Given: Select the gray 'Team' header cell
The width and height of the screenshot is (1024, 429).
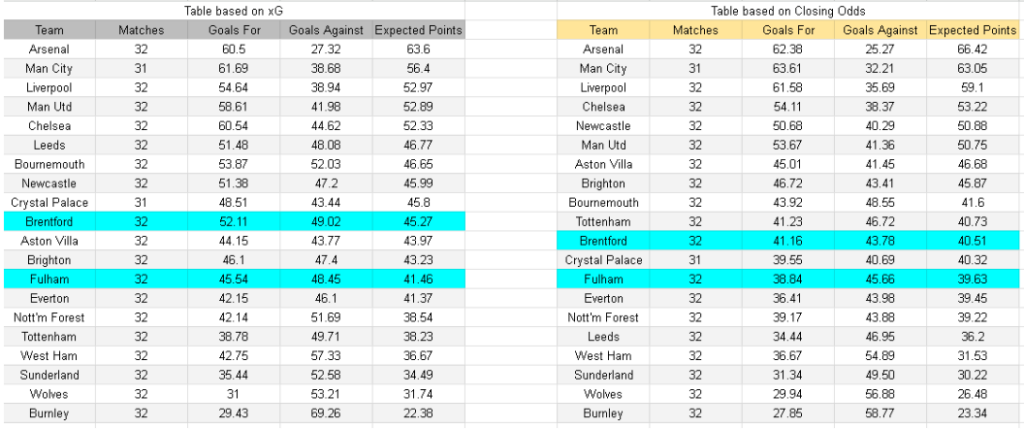Looking at the screenshot, I should point(49,30).
